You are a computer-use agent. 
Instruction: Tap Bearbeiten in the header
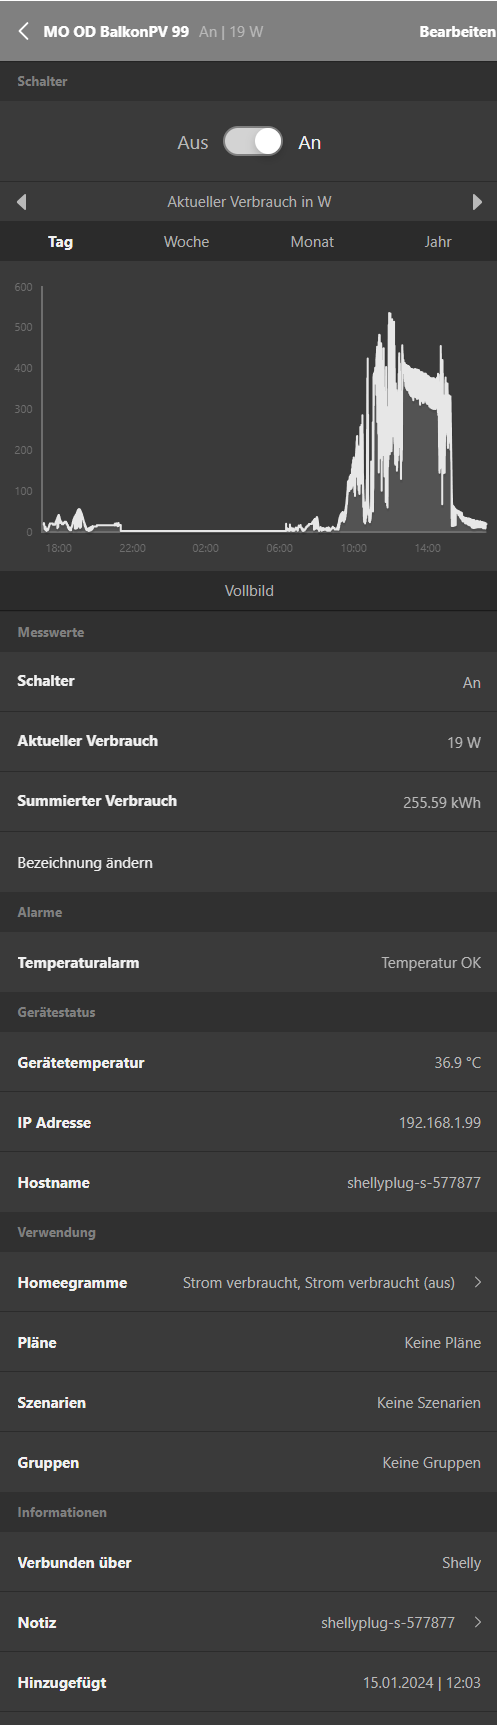click(457, 32)
